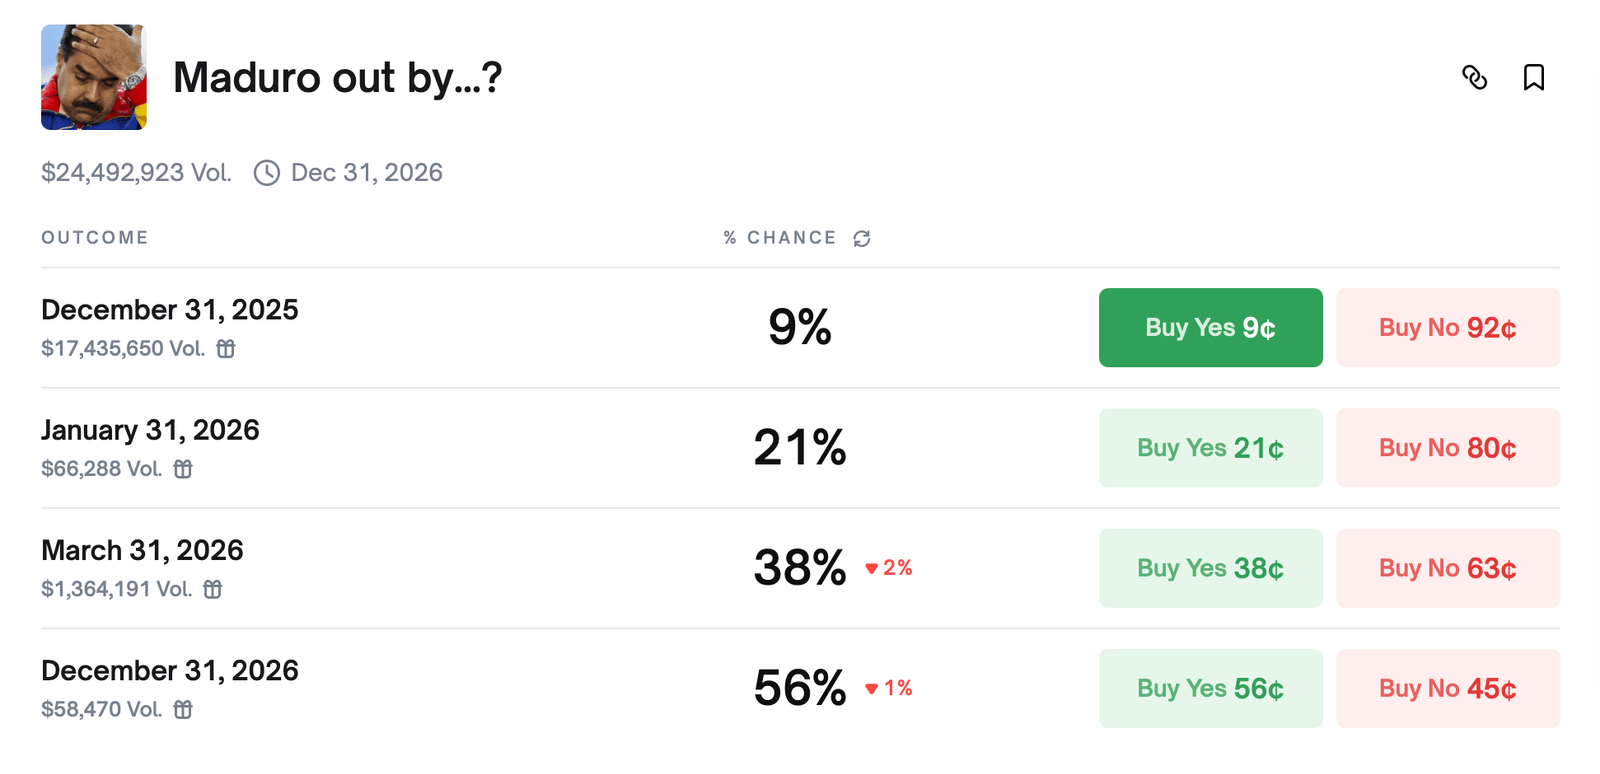Click gift icon beside December 31, 2026 volume
Image resolution: width=1600 pixels, height=774 pixels.
tap(182, 709)
